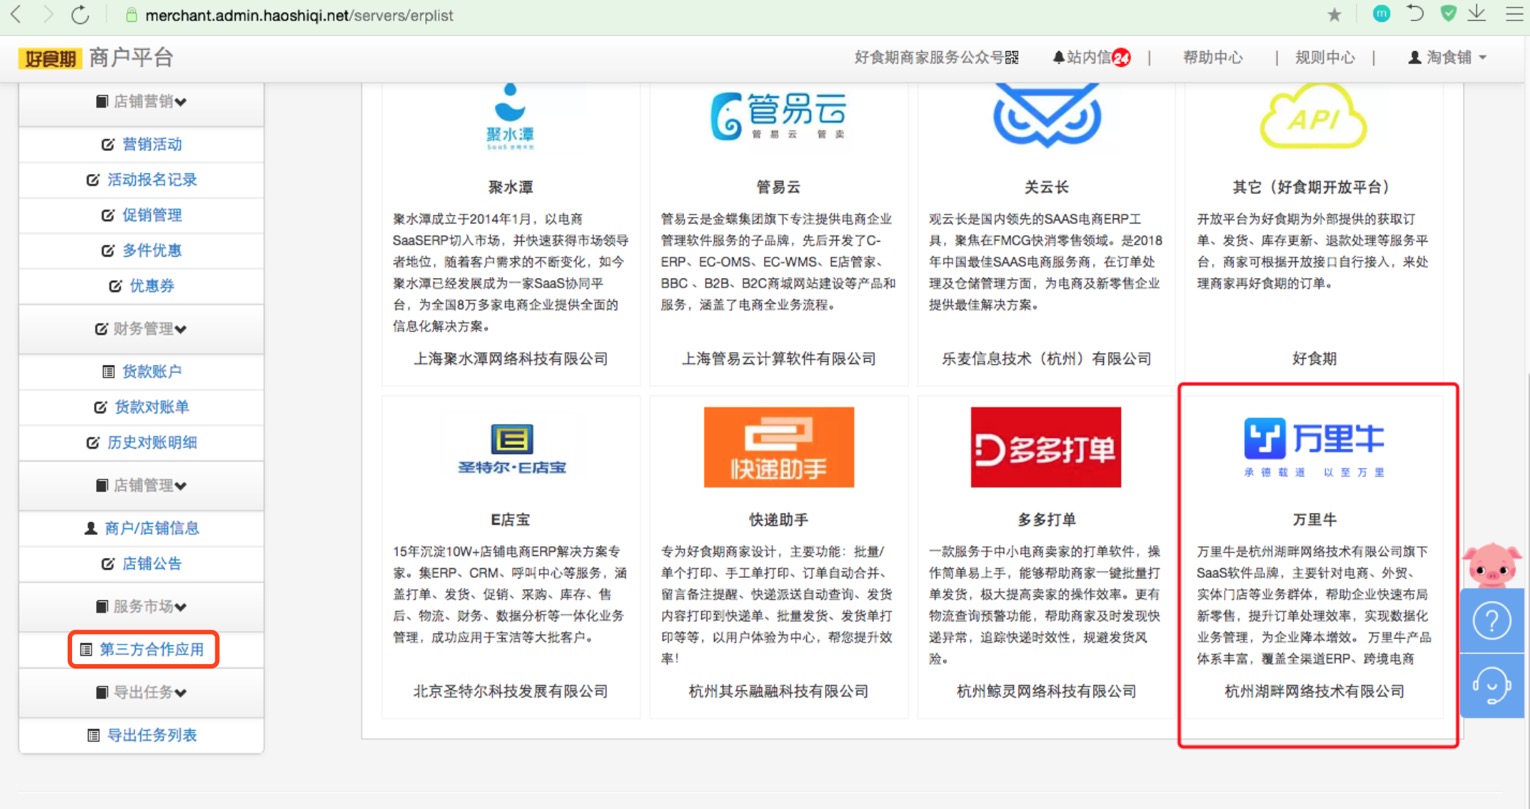
Task: Open help via the floating question mark button
Action: coord(1491,621)
